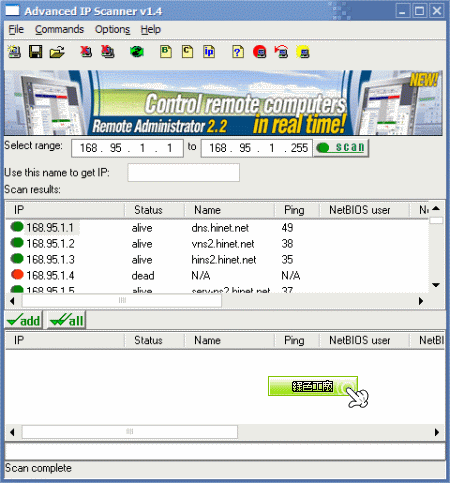
Task: Start scanning with the scan button
Action: (x=341, y=148)
